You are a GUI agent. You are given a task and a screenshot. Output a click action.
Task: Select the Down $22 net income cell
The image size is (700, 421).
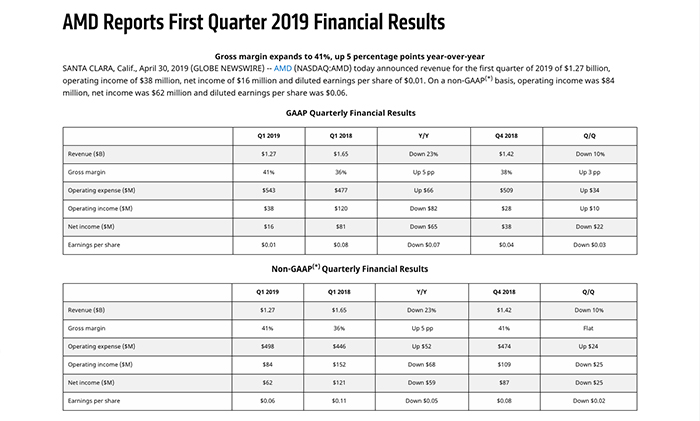588,225
